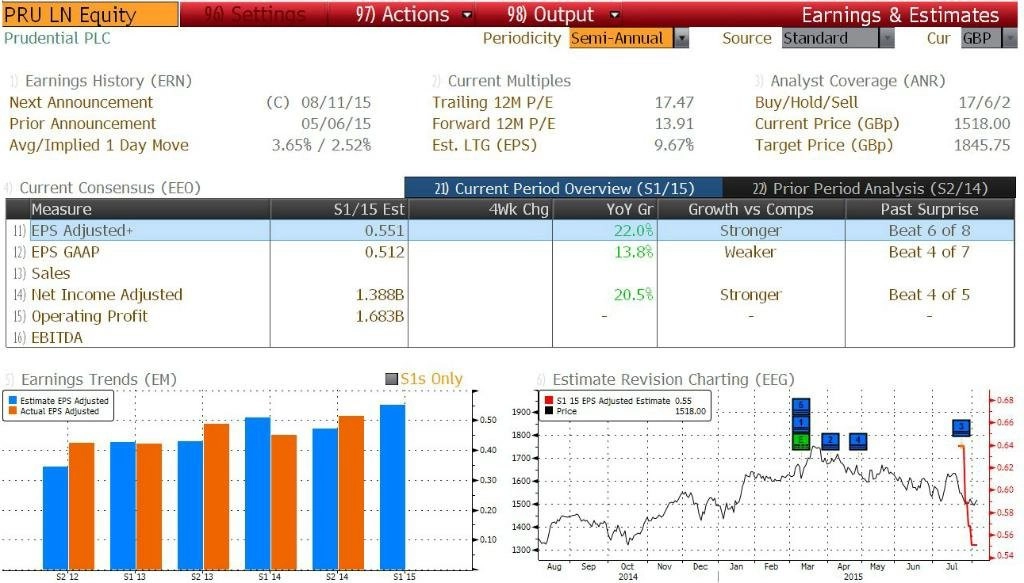Click the Forward 12M P/E value 13.91
The height and width of the screenshot is (583, 1024).
pos(674,124)
